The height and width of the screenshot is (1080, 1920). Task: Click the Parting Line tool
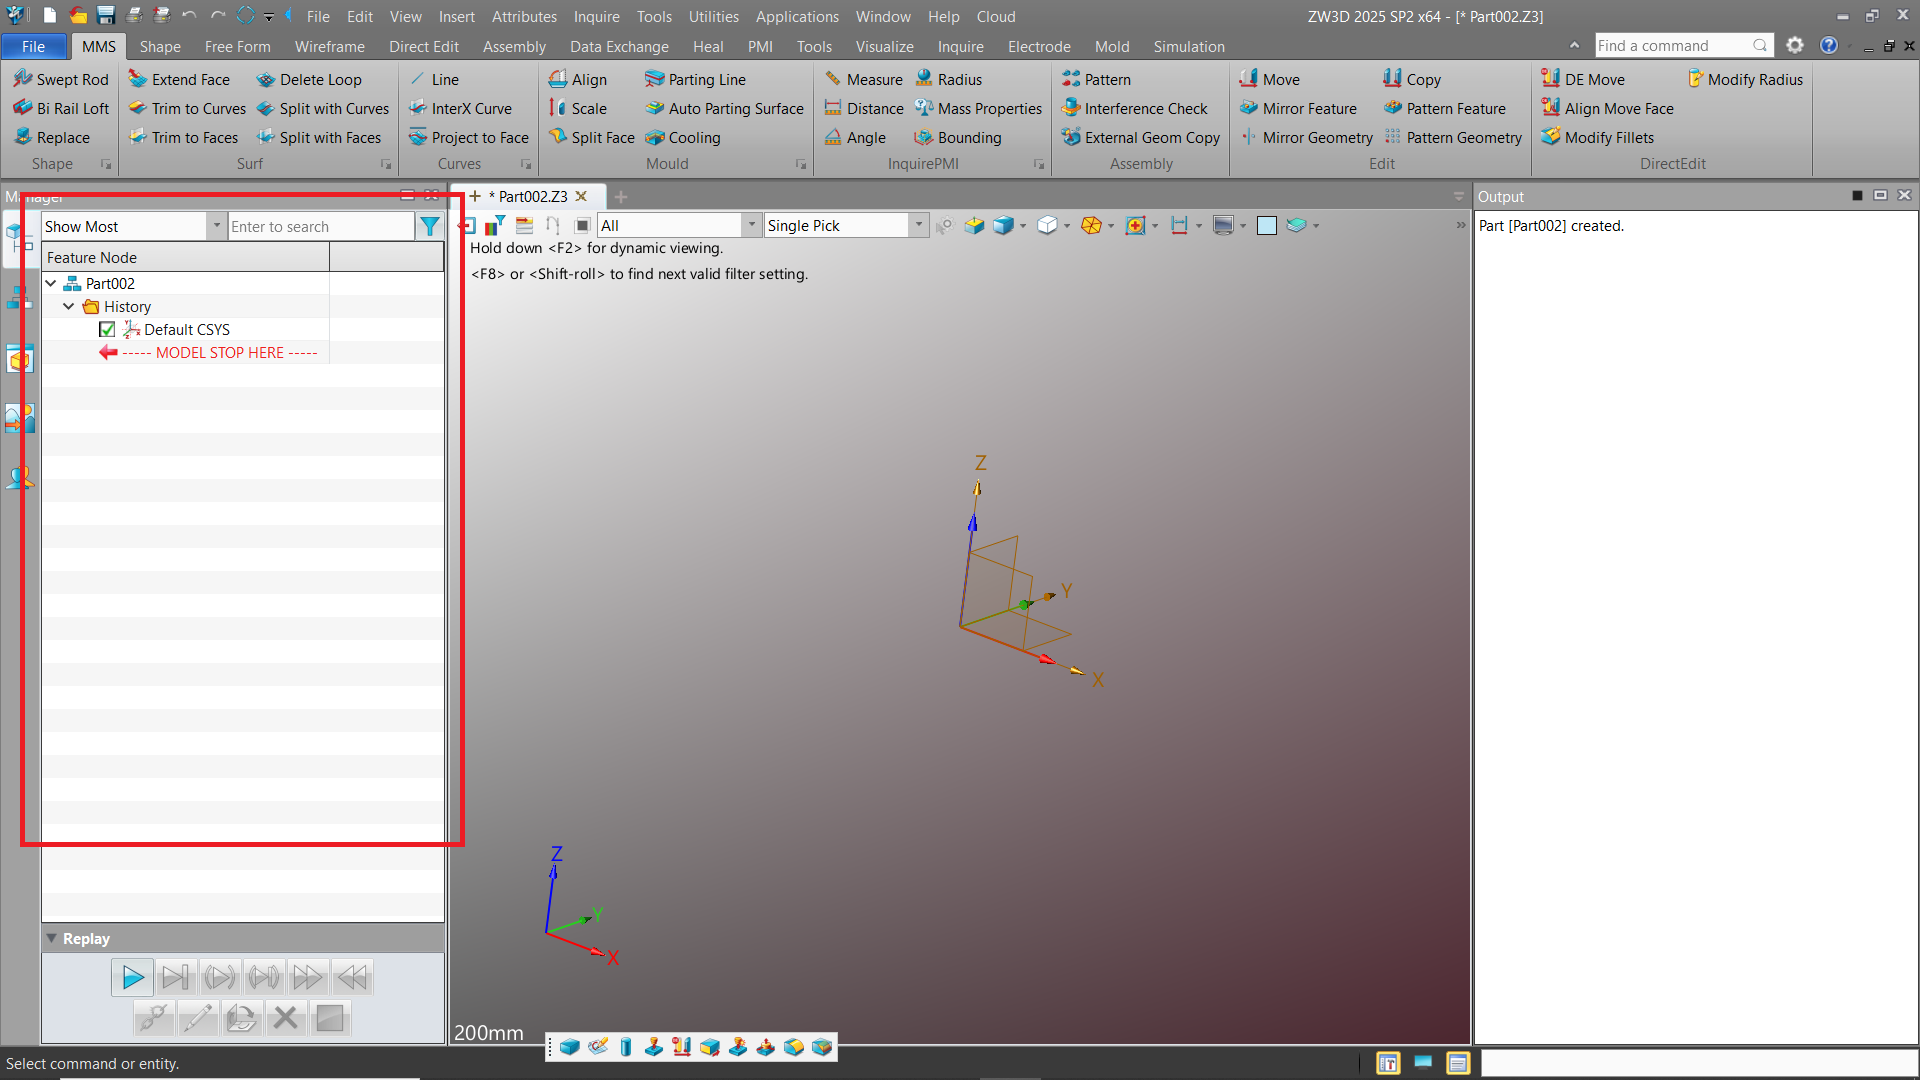point(695,79)
